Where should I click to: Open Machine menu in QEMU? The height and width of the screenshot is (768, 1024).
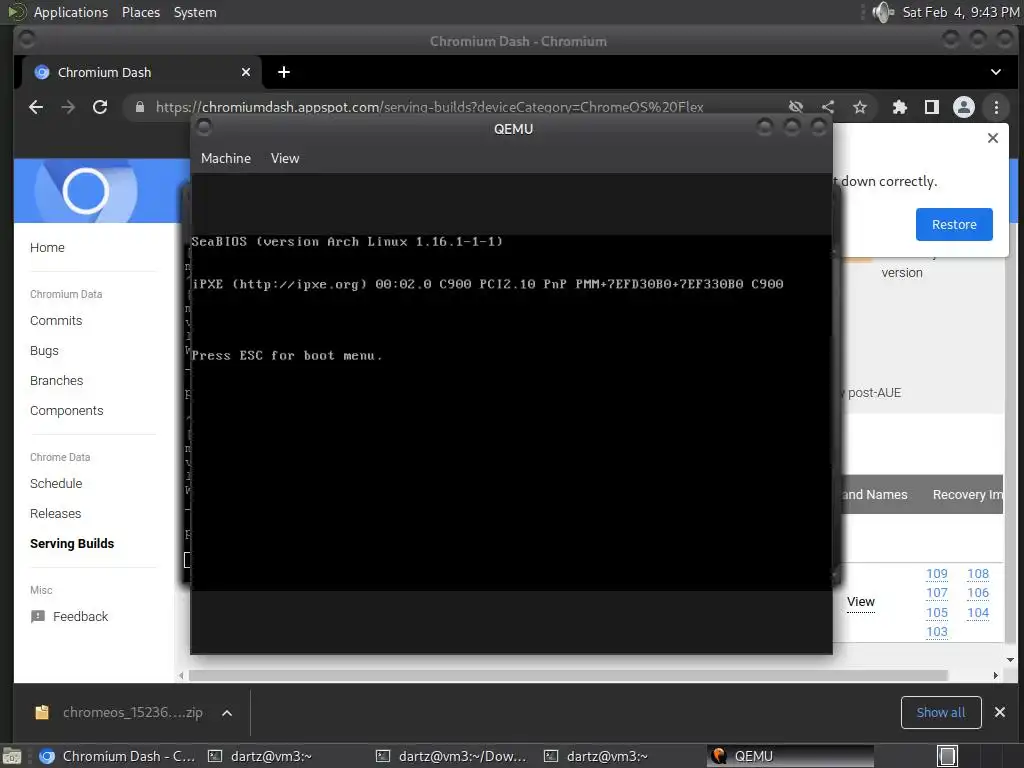[226, 159]
